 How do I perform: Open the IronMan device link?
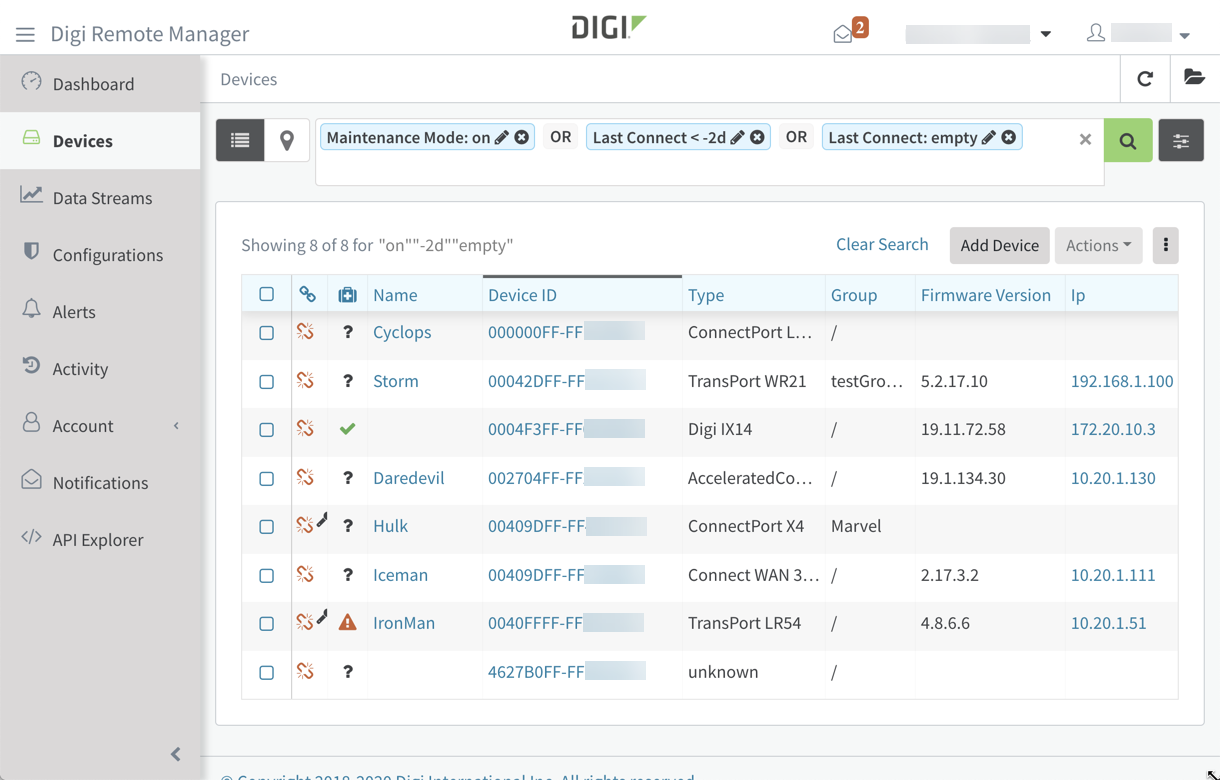(x=404, y=623)
